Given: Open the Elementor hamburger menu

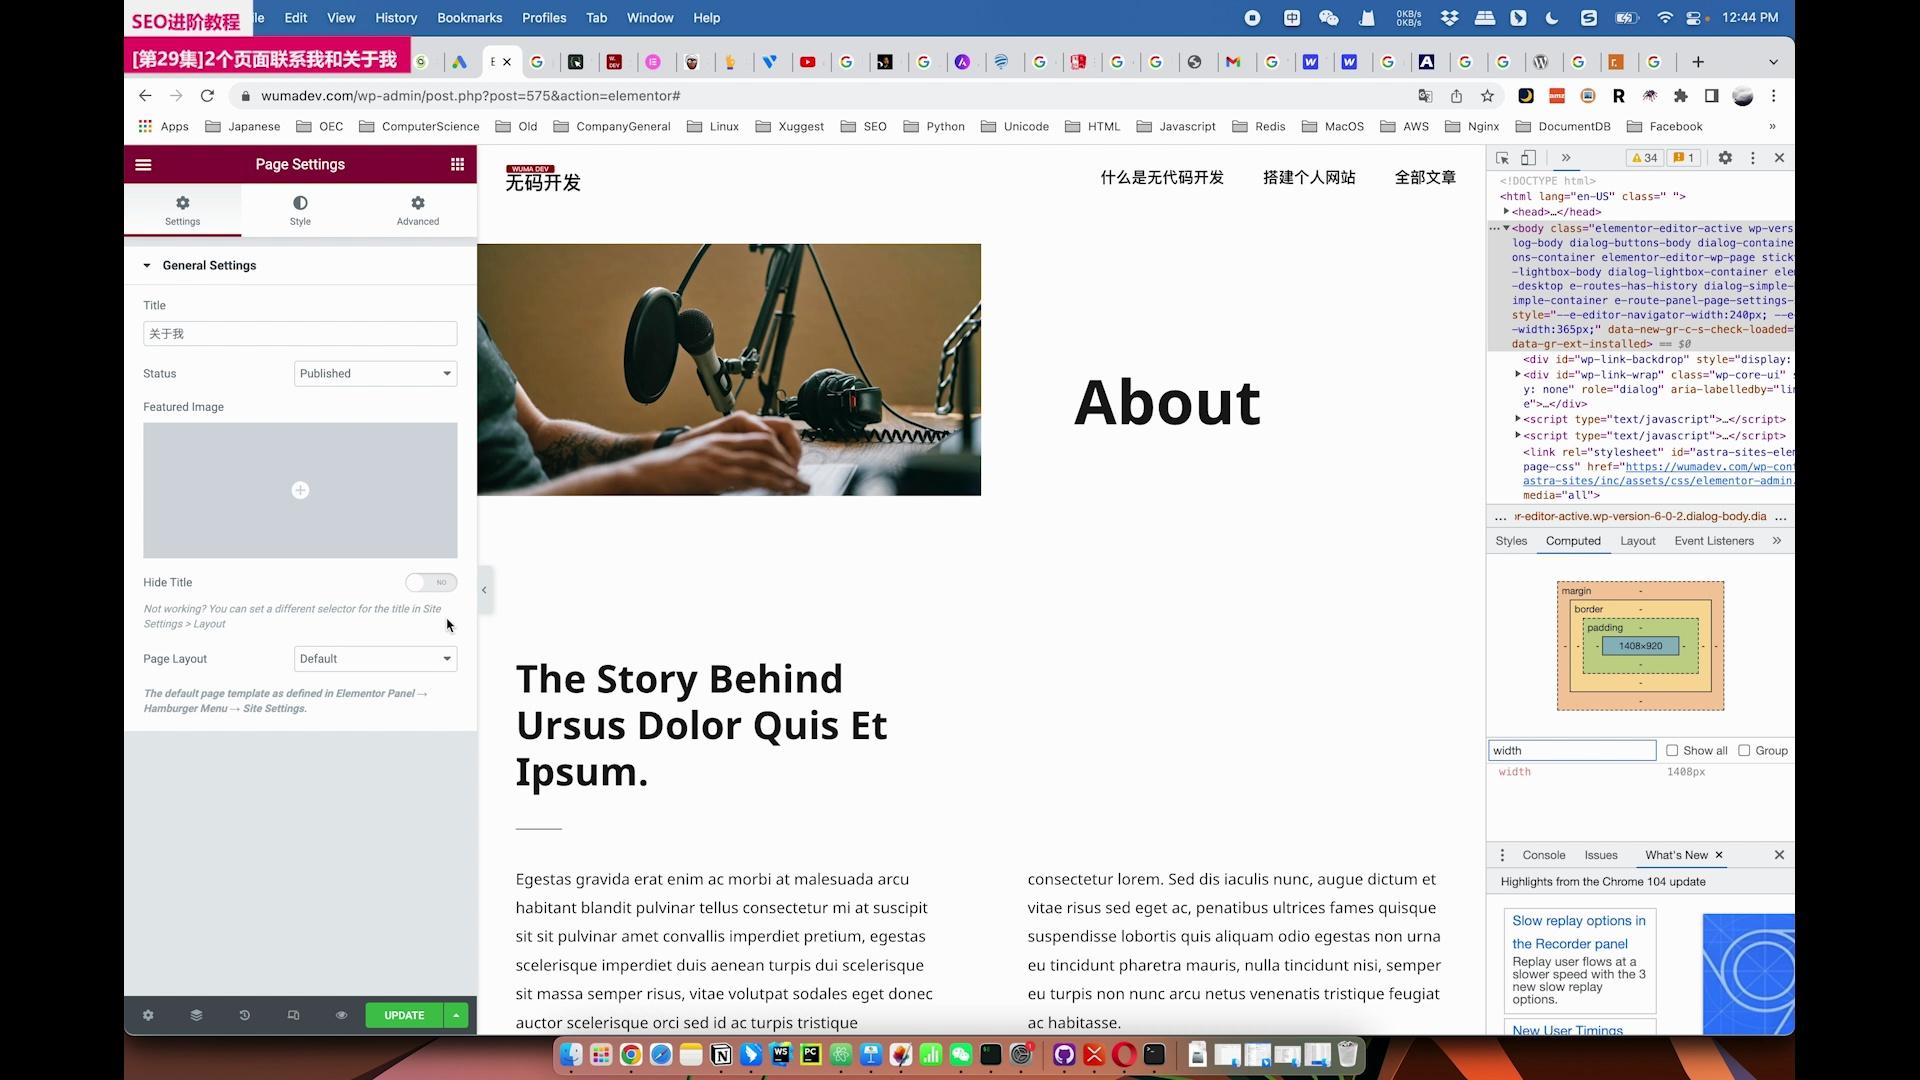Looking at the screenshot, I should click(143, 164).
